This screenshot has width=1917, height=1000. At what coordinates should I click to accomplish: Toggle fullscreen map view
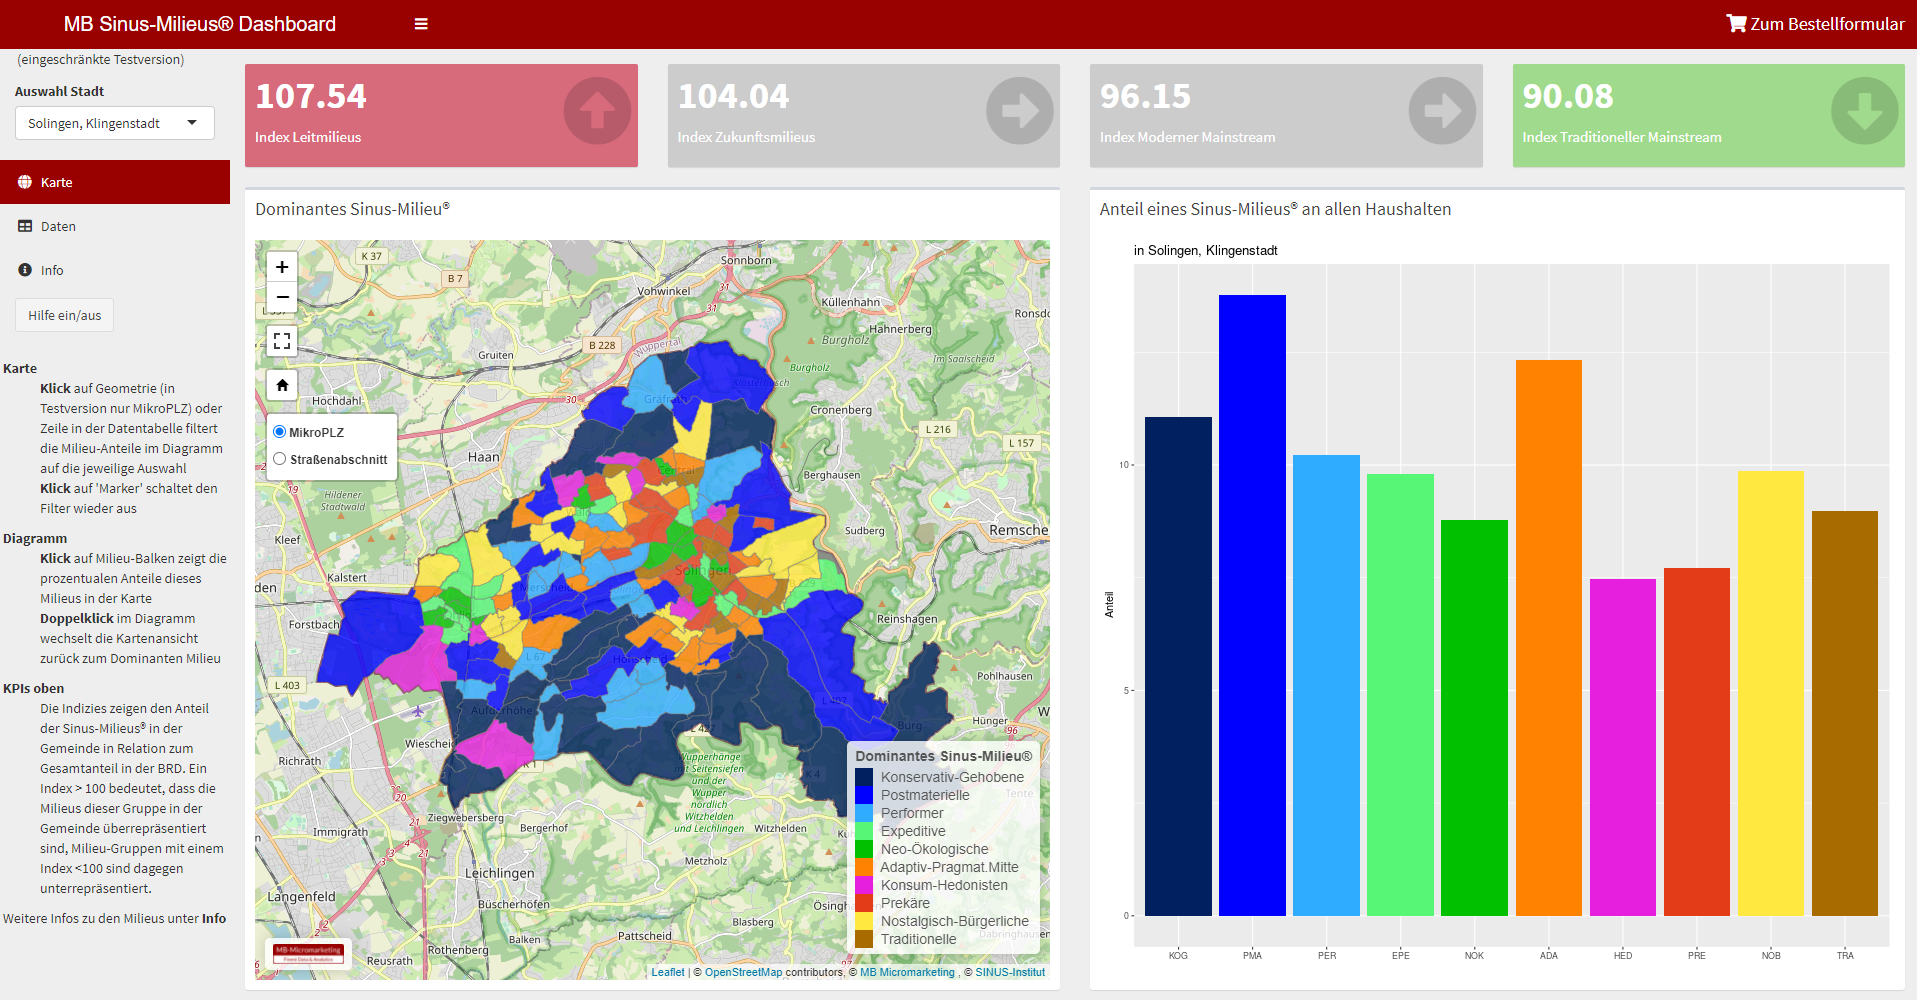tap(282, 341)
